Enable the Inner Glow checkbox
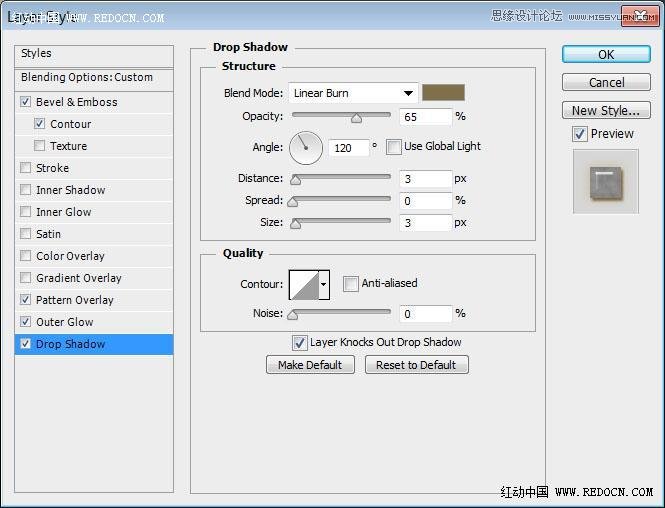Image resolution: width=665 pixels, height=508 pixels. pyautogui.click(x=25, y=212)
